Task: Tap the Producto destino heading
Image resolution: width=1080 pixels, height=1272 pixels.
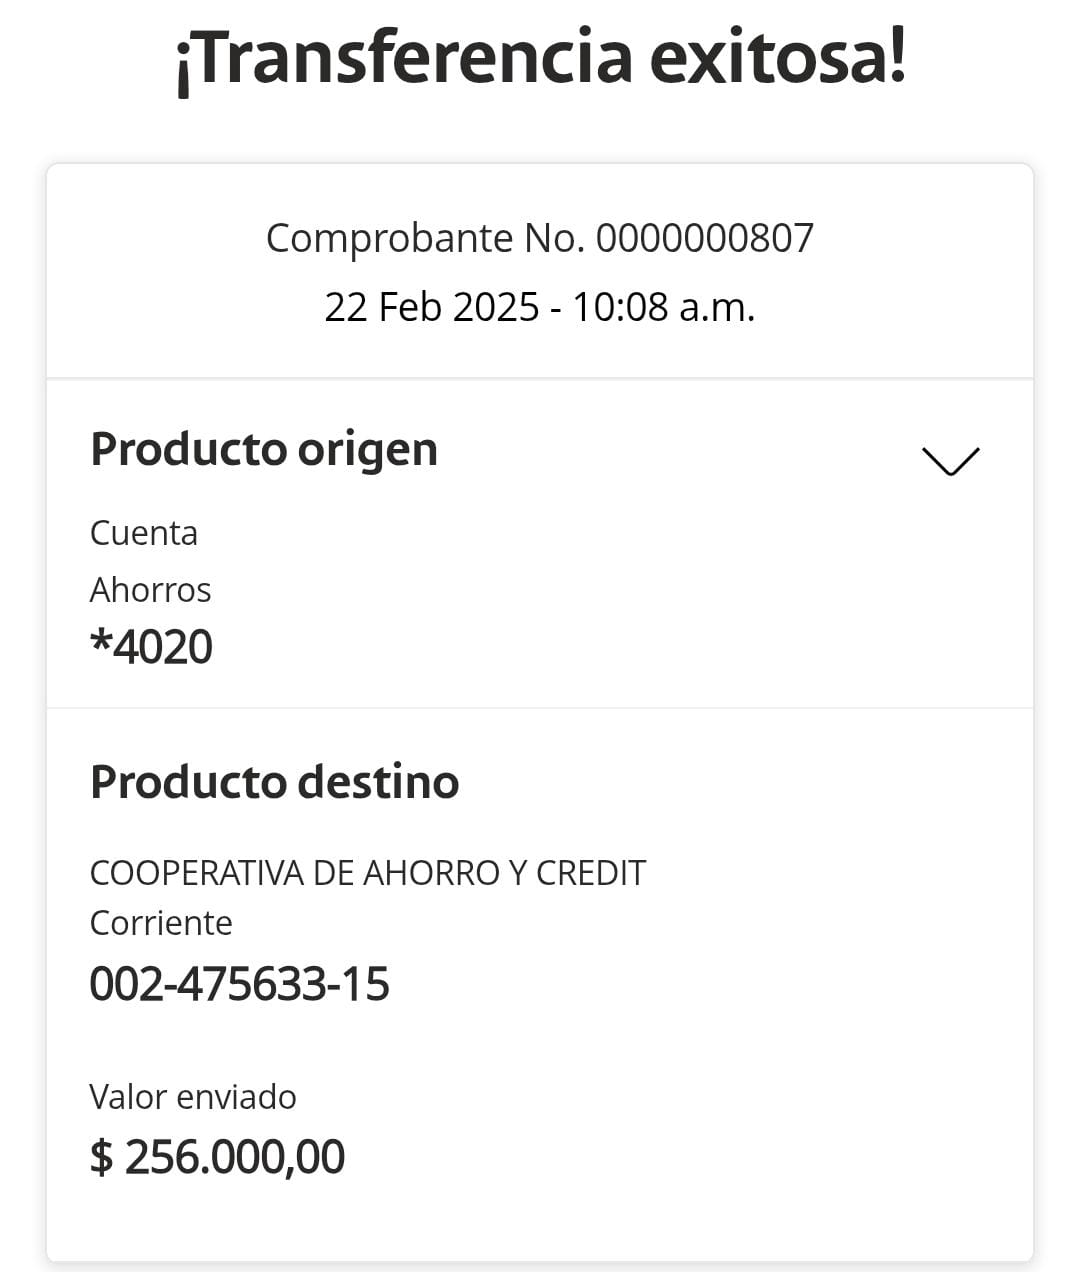Action: 274,782
